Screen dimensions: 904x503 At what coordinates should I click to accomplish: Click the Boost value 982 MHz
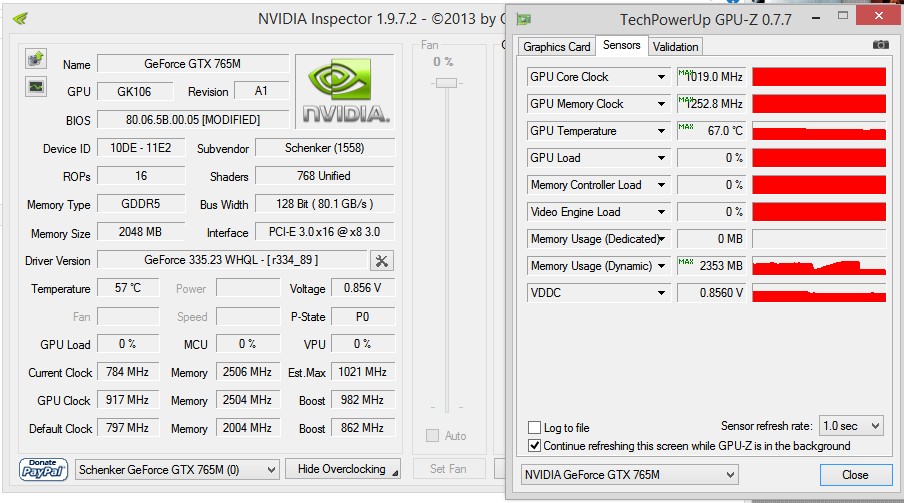[363, 400]
